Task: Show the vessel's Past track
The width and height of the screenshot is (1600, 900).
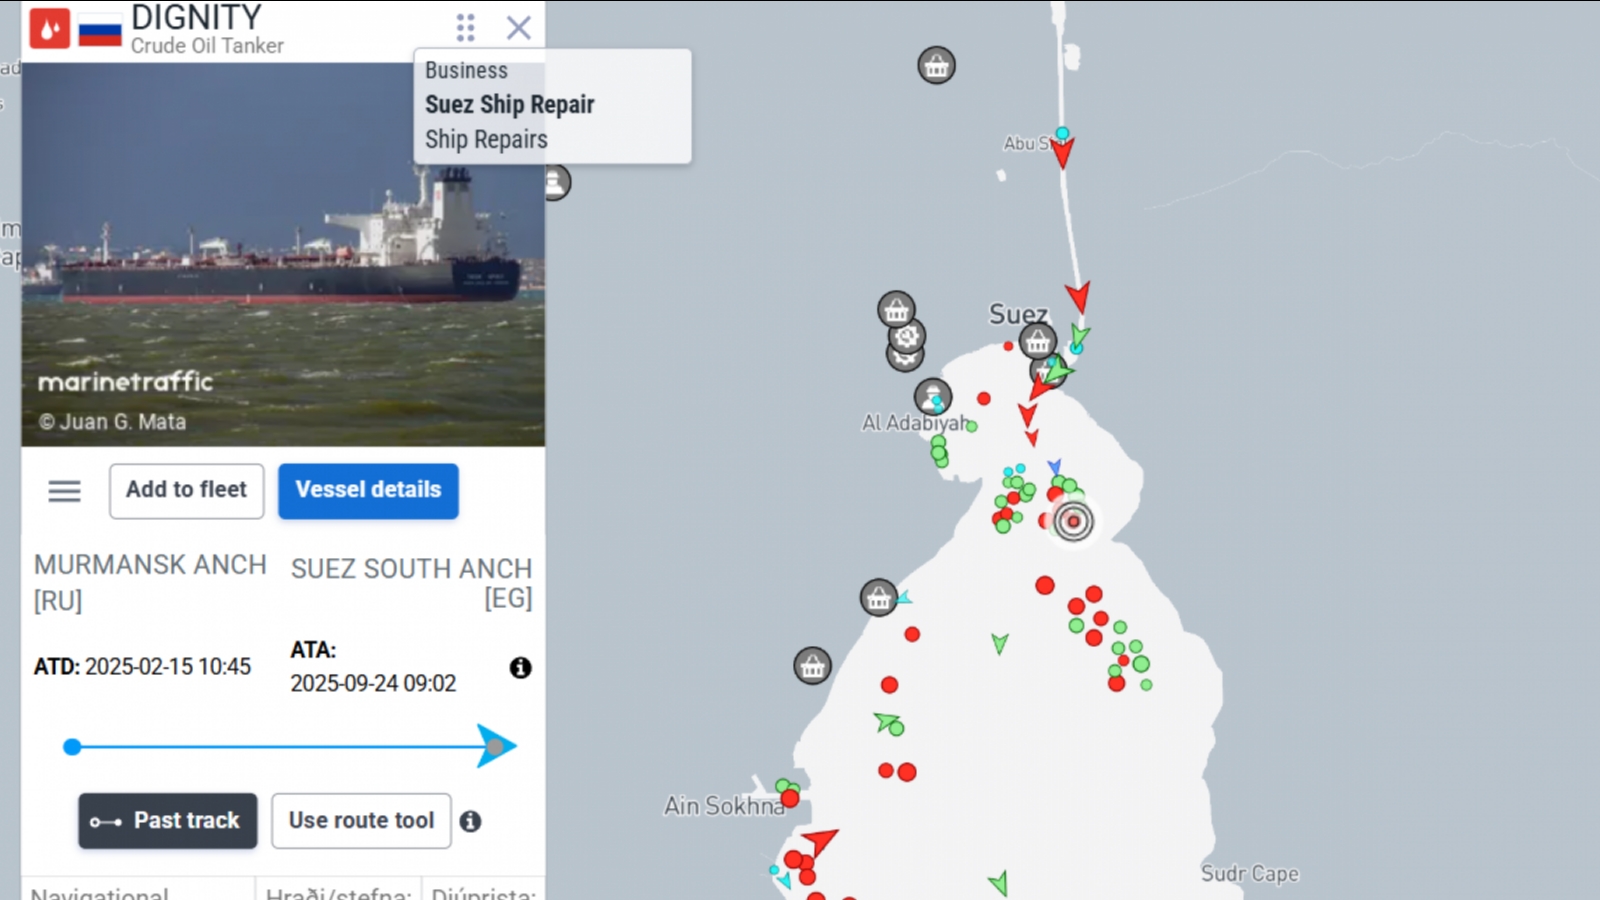Action: [x=168, y=821]
